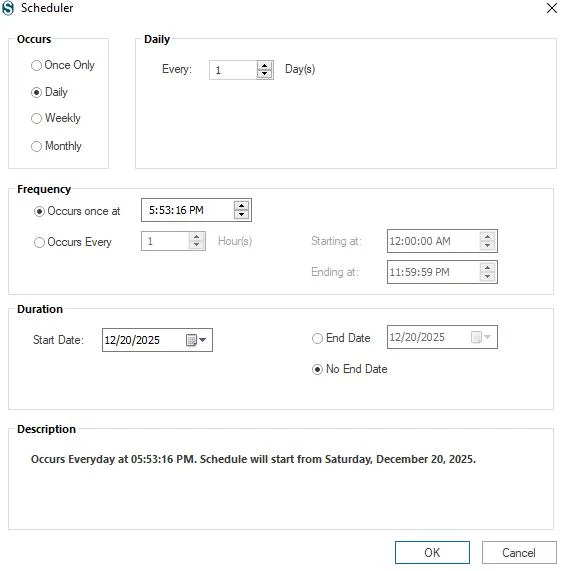The width and height of the screenshot is (564, 571).
Task: Decrement the Occurs once at time
Action: coord(241,214)
